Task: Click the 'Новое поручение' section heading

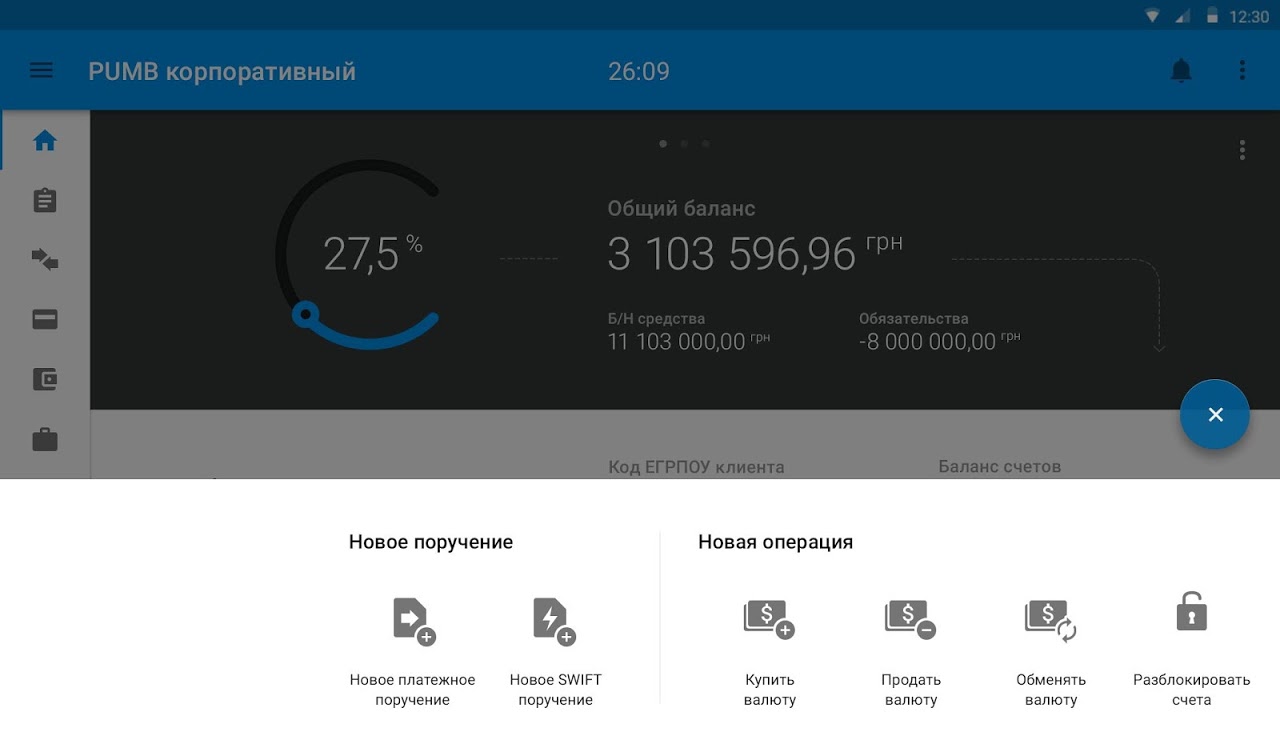Action: (x=431, y=542)
